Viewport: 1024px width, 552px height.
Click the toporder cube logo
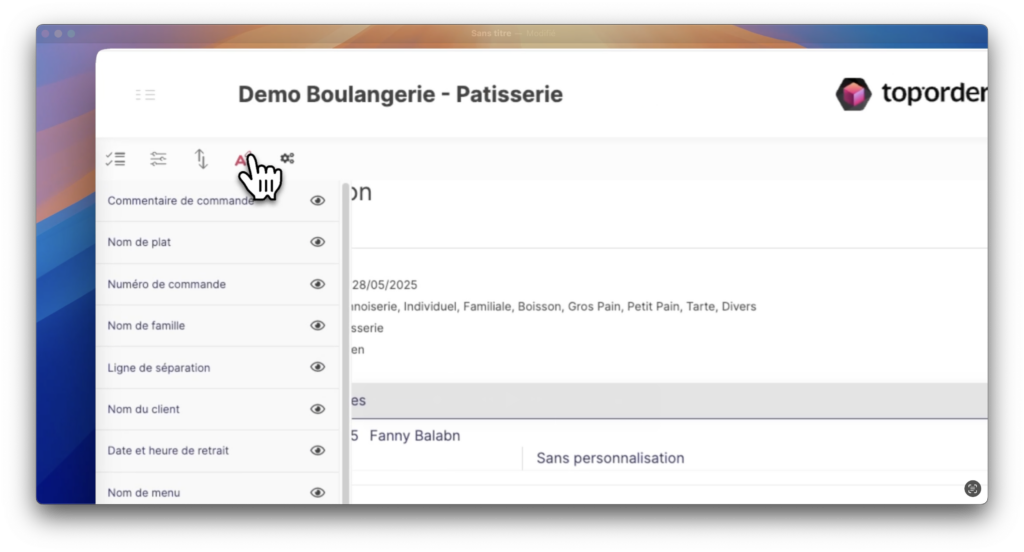(x=853, y=94)
